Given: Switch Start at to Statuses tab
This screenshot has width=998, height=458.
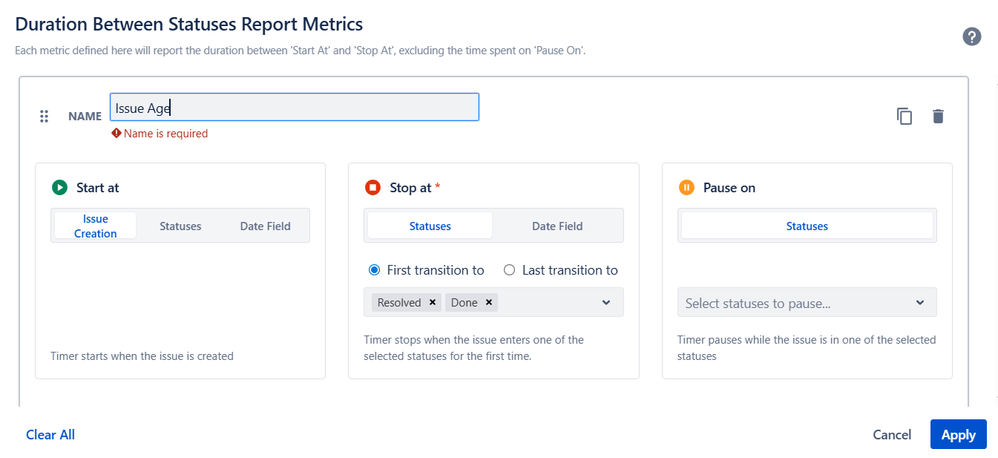Looking at the screenshot, I should click(x=180, y=226).
